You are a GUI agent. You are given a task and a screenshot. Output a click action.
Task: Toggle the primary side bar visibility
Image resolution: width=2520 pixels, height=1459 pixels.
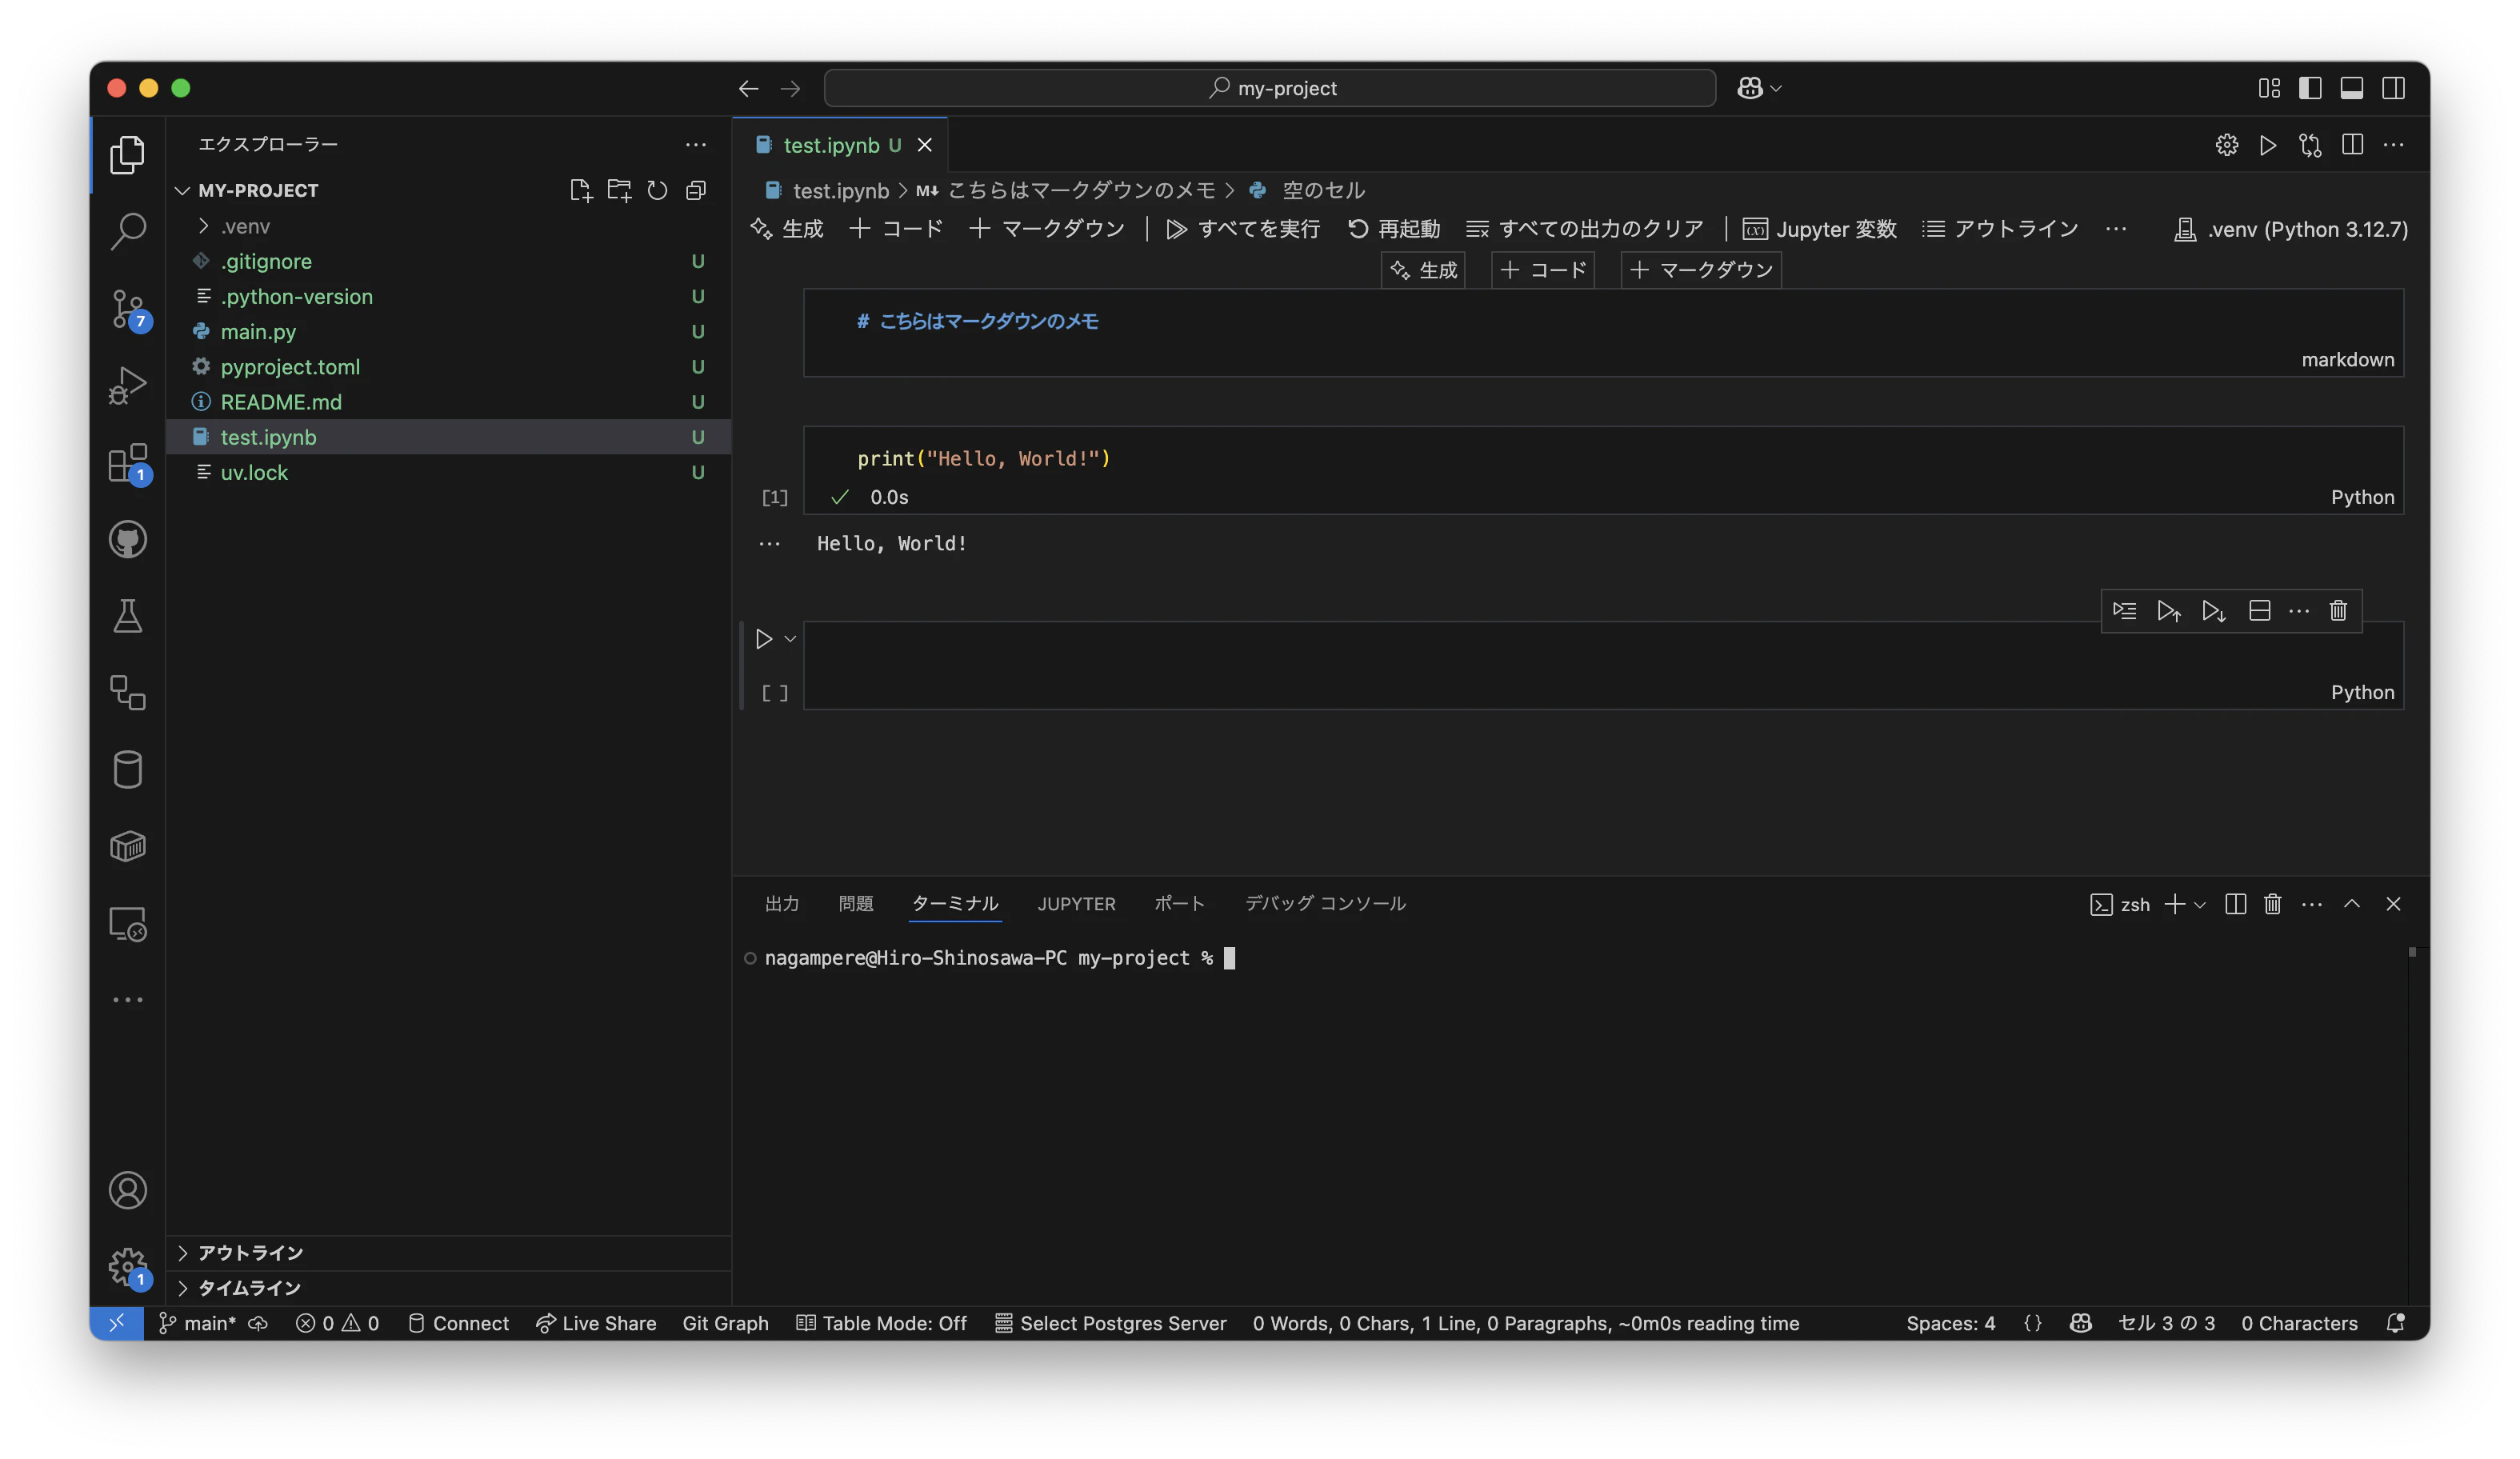click(x=2310, y=88)
